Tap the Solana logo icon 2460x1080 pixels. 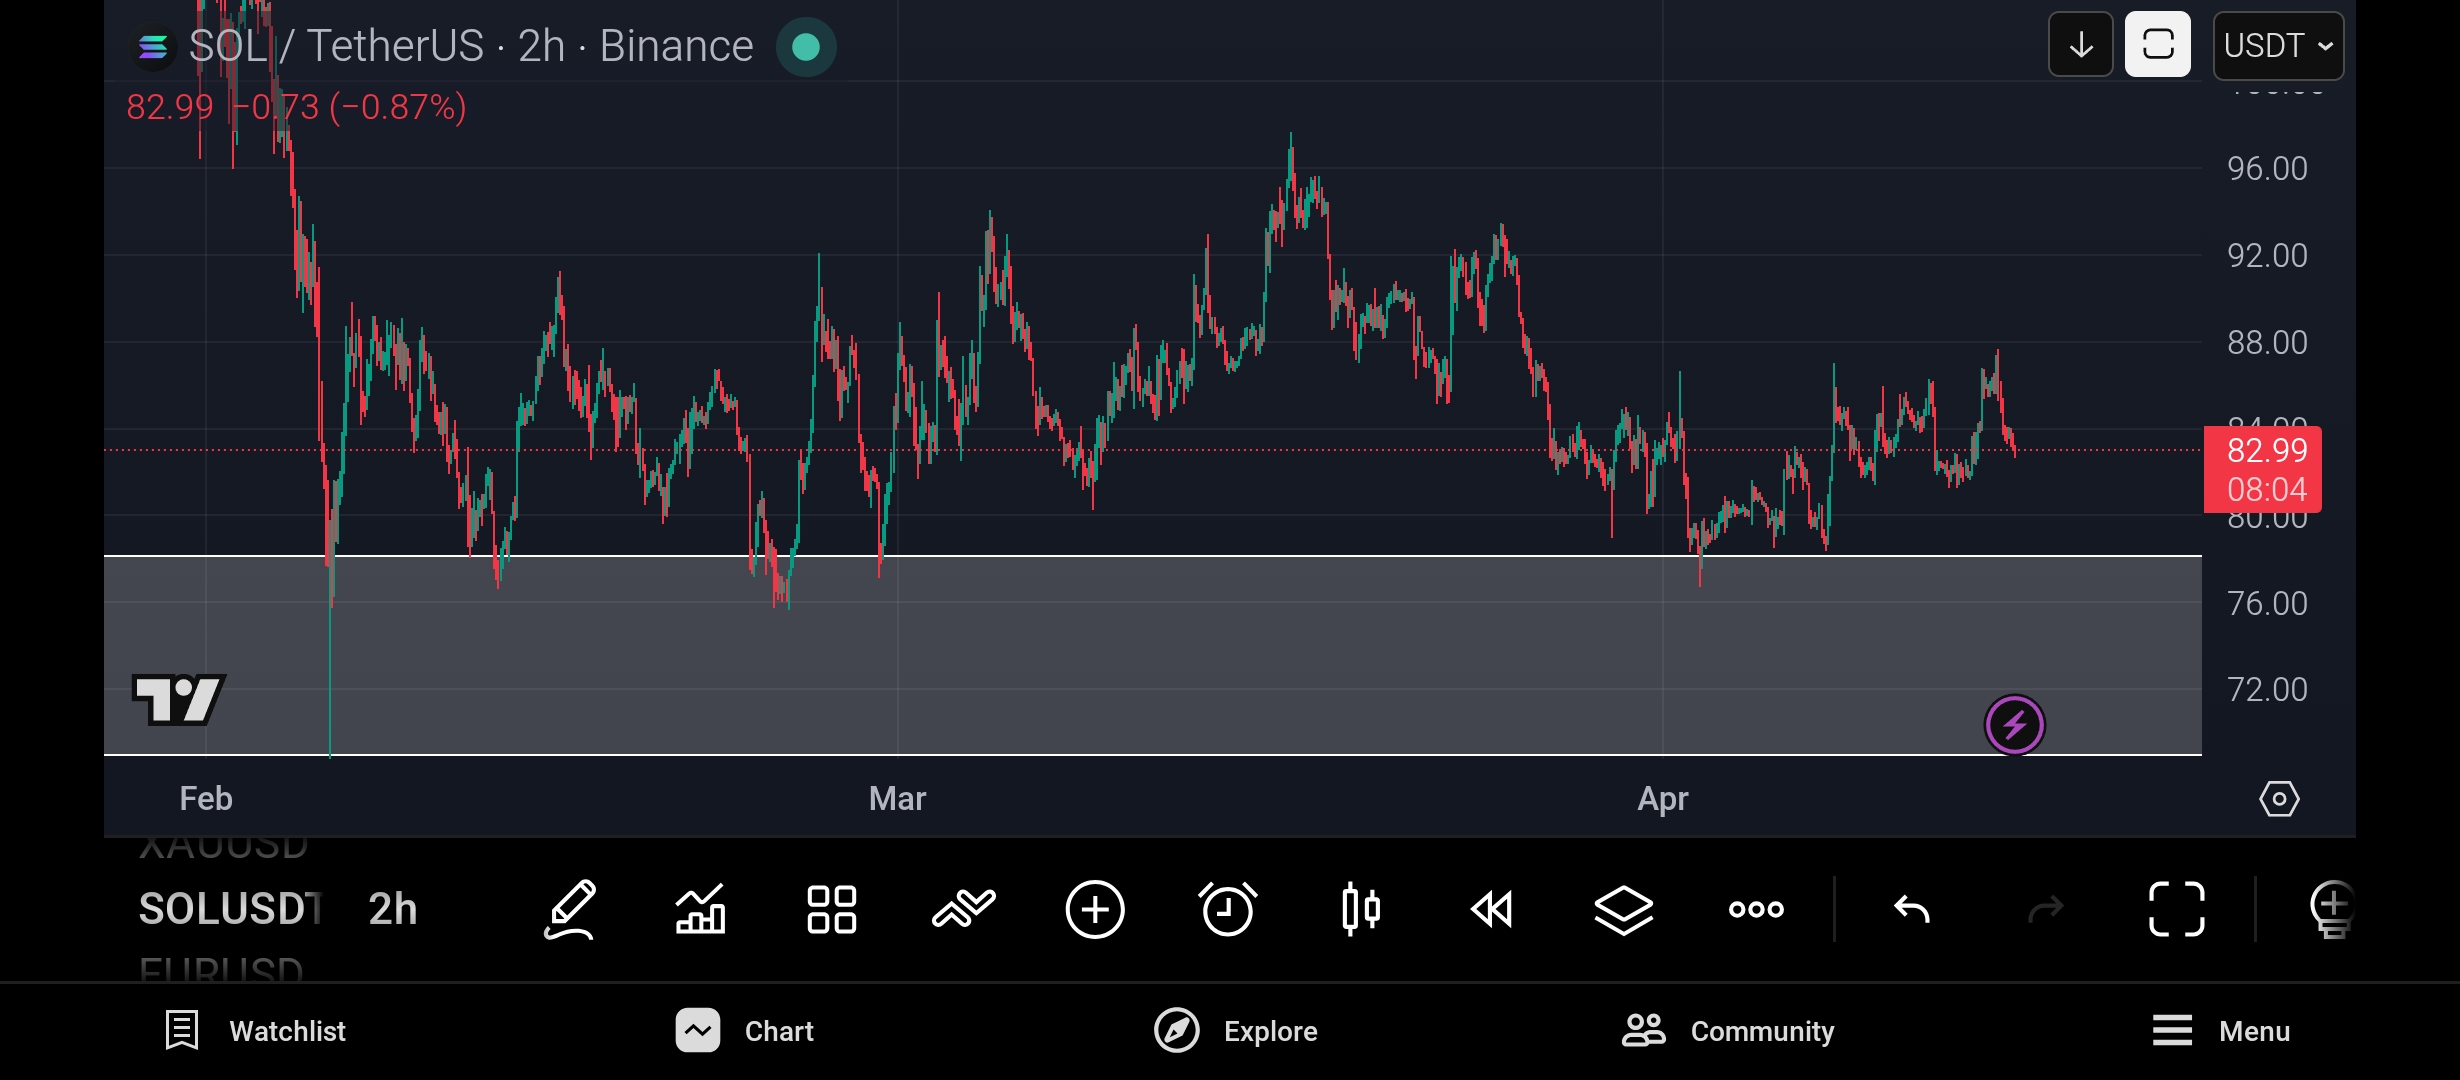[x=153, y=47]
